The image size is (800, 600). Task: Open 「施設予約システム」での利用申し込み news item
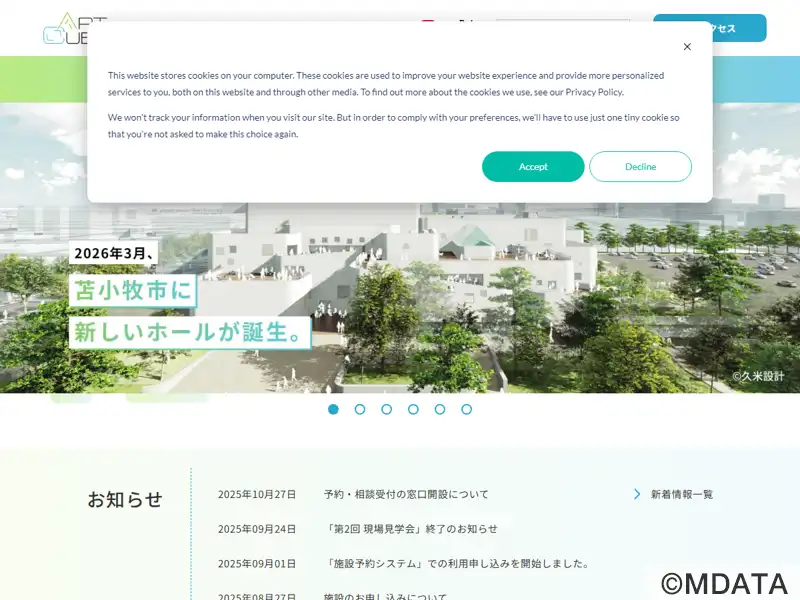tap(458, 564)
